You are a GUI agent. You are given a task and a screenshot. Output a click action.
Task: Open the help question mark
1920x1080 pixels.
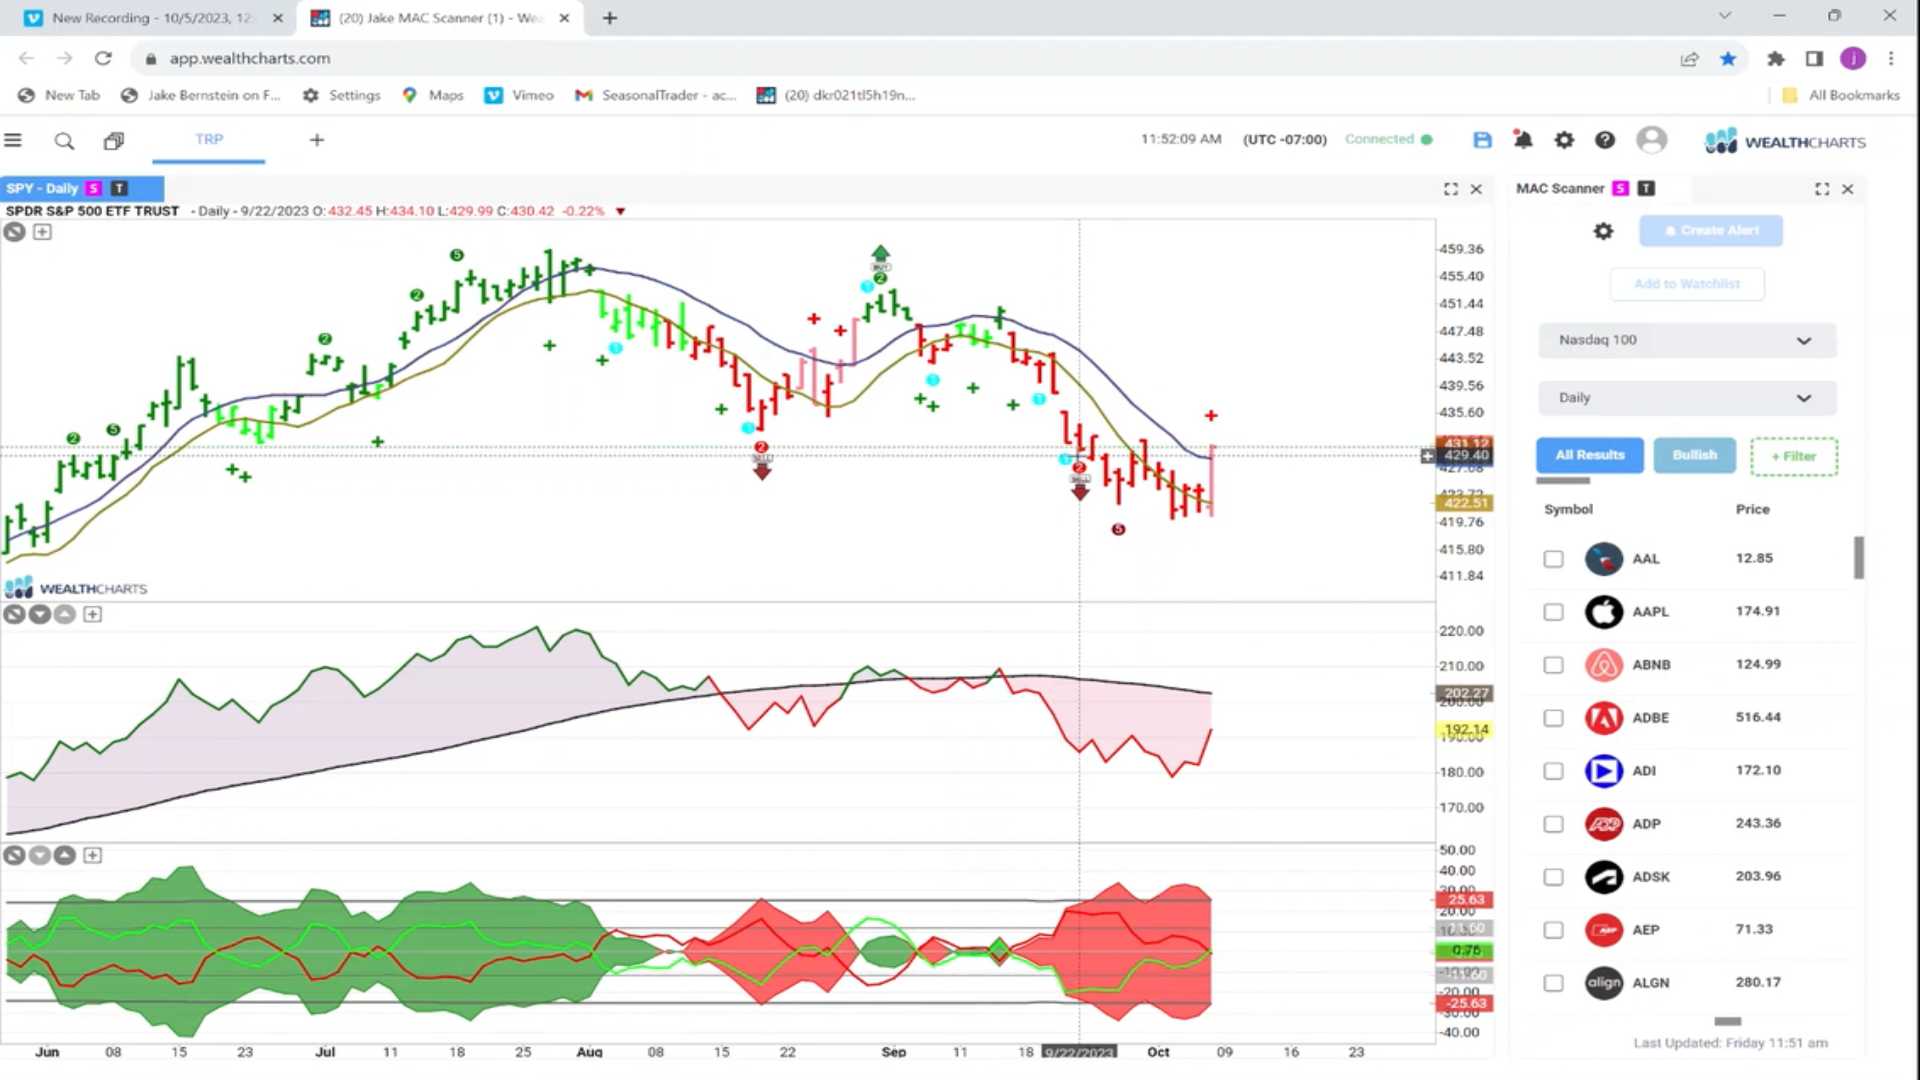[x=1605, y=141]
